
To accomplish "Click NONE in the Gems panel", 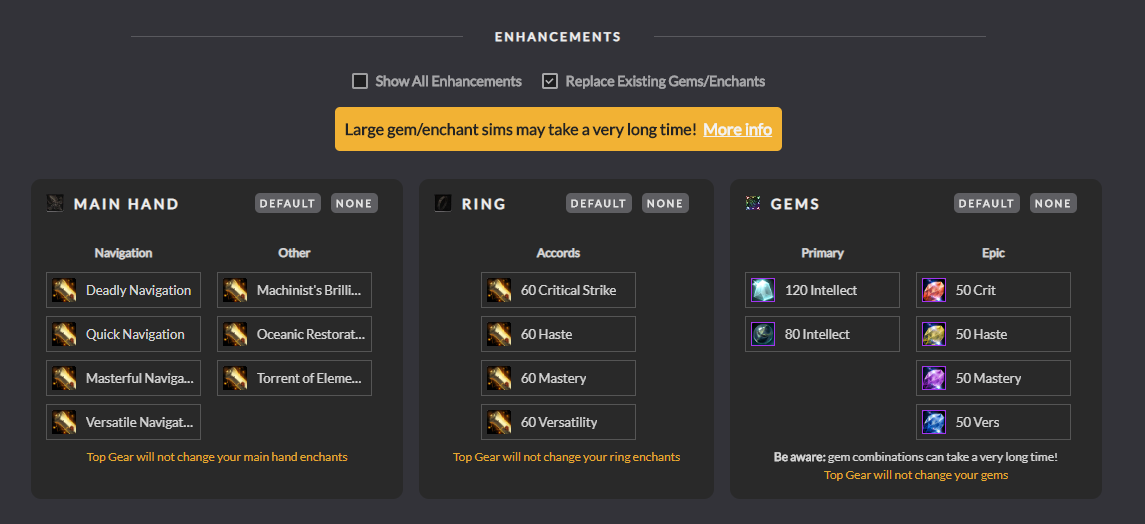I will (1053, 204).
